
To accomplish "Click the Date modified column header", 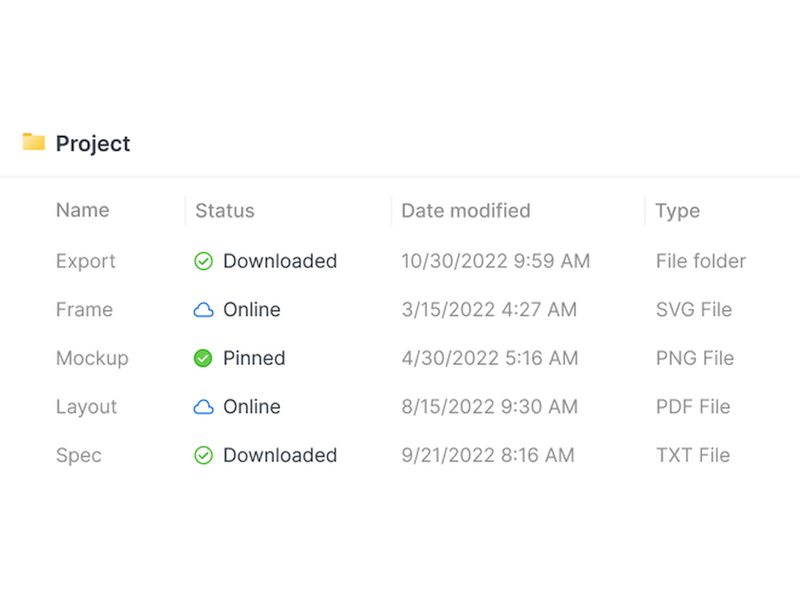I will (465, 210).
